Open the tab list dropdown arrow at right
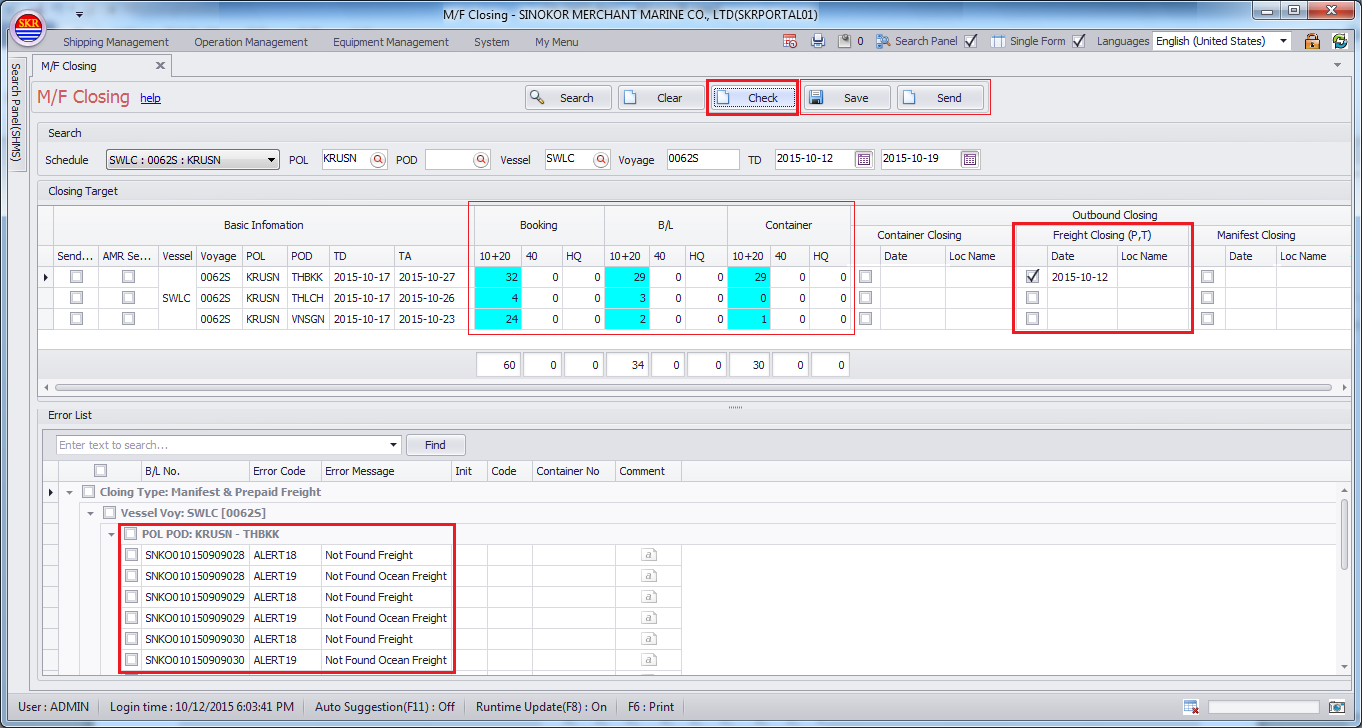 coord(1338,65)
